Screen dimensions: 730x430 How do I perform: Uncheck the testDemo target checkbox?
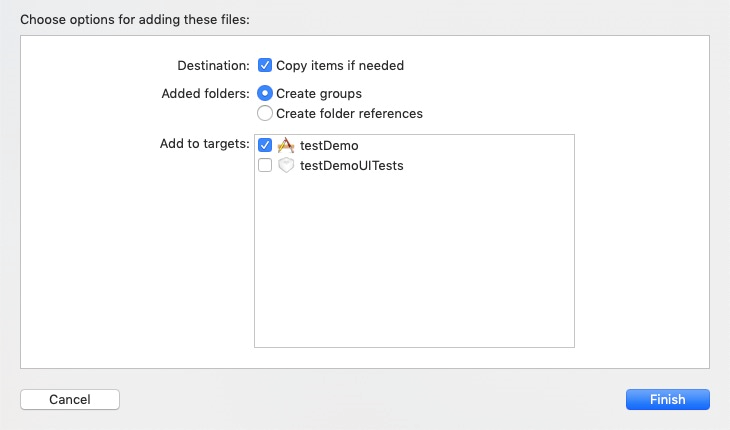pyautogui.click(x=265, y=145)
